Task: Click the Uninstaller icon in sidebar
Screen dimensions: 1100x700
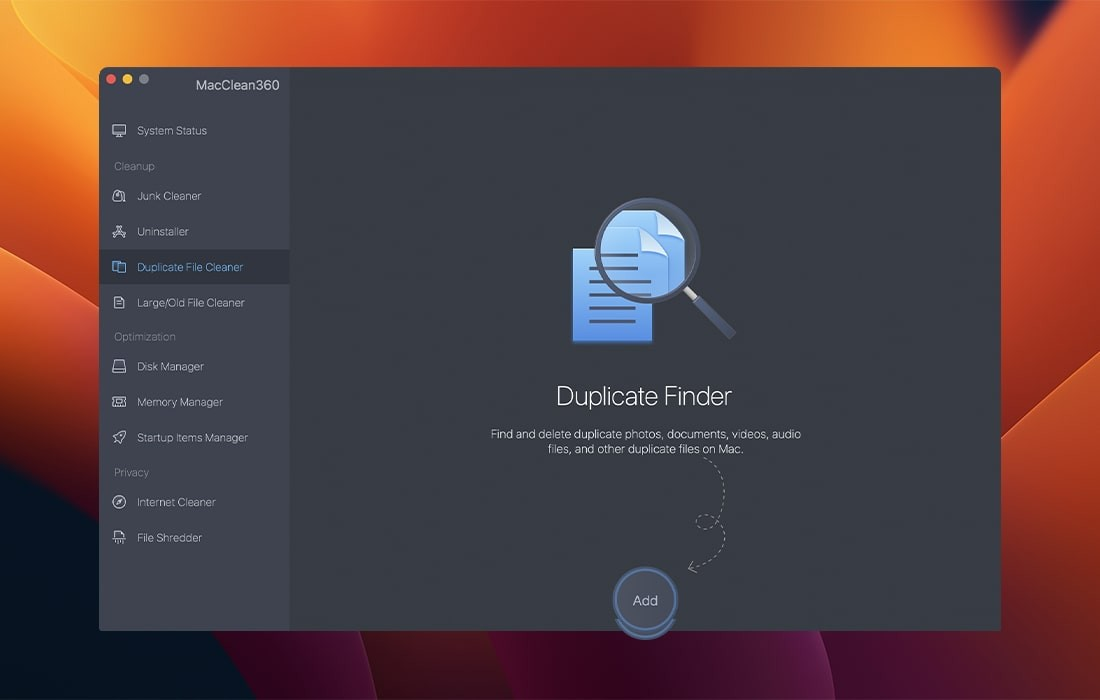Action: (119, 232)
